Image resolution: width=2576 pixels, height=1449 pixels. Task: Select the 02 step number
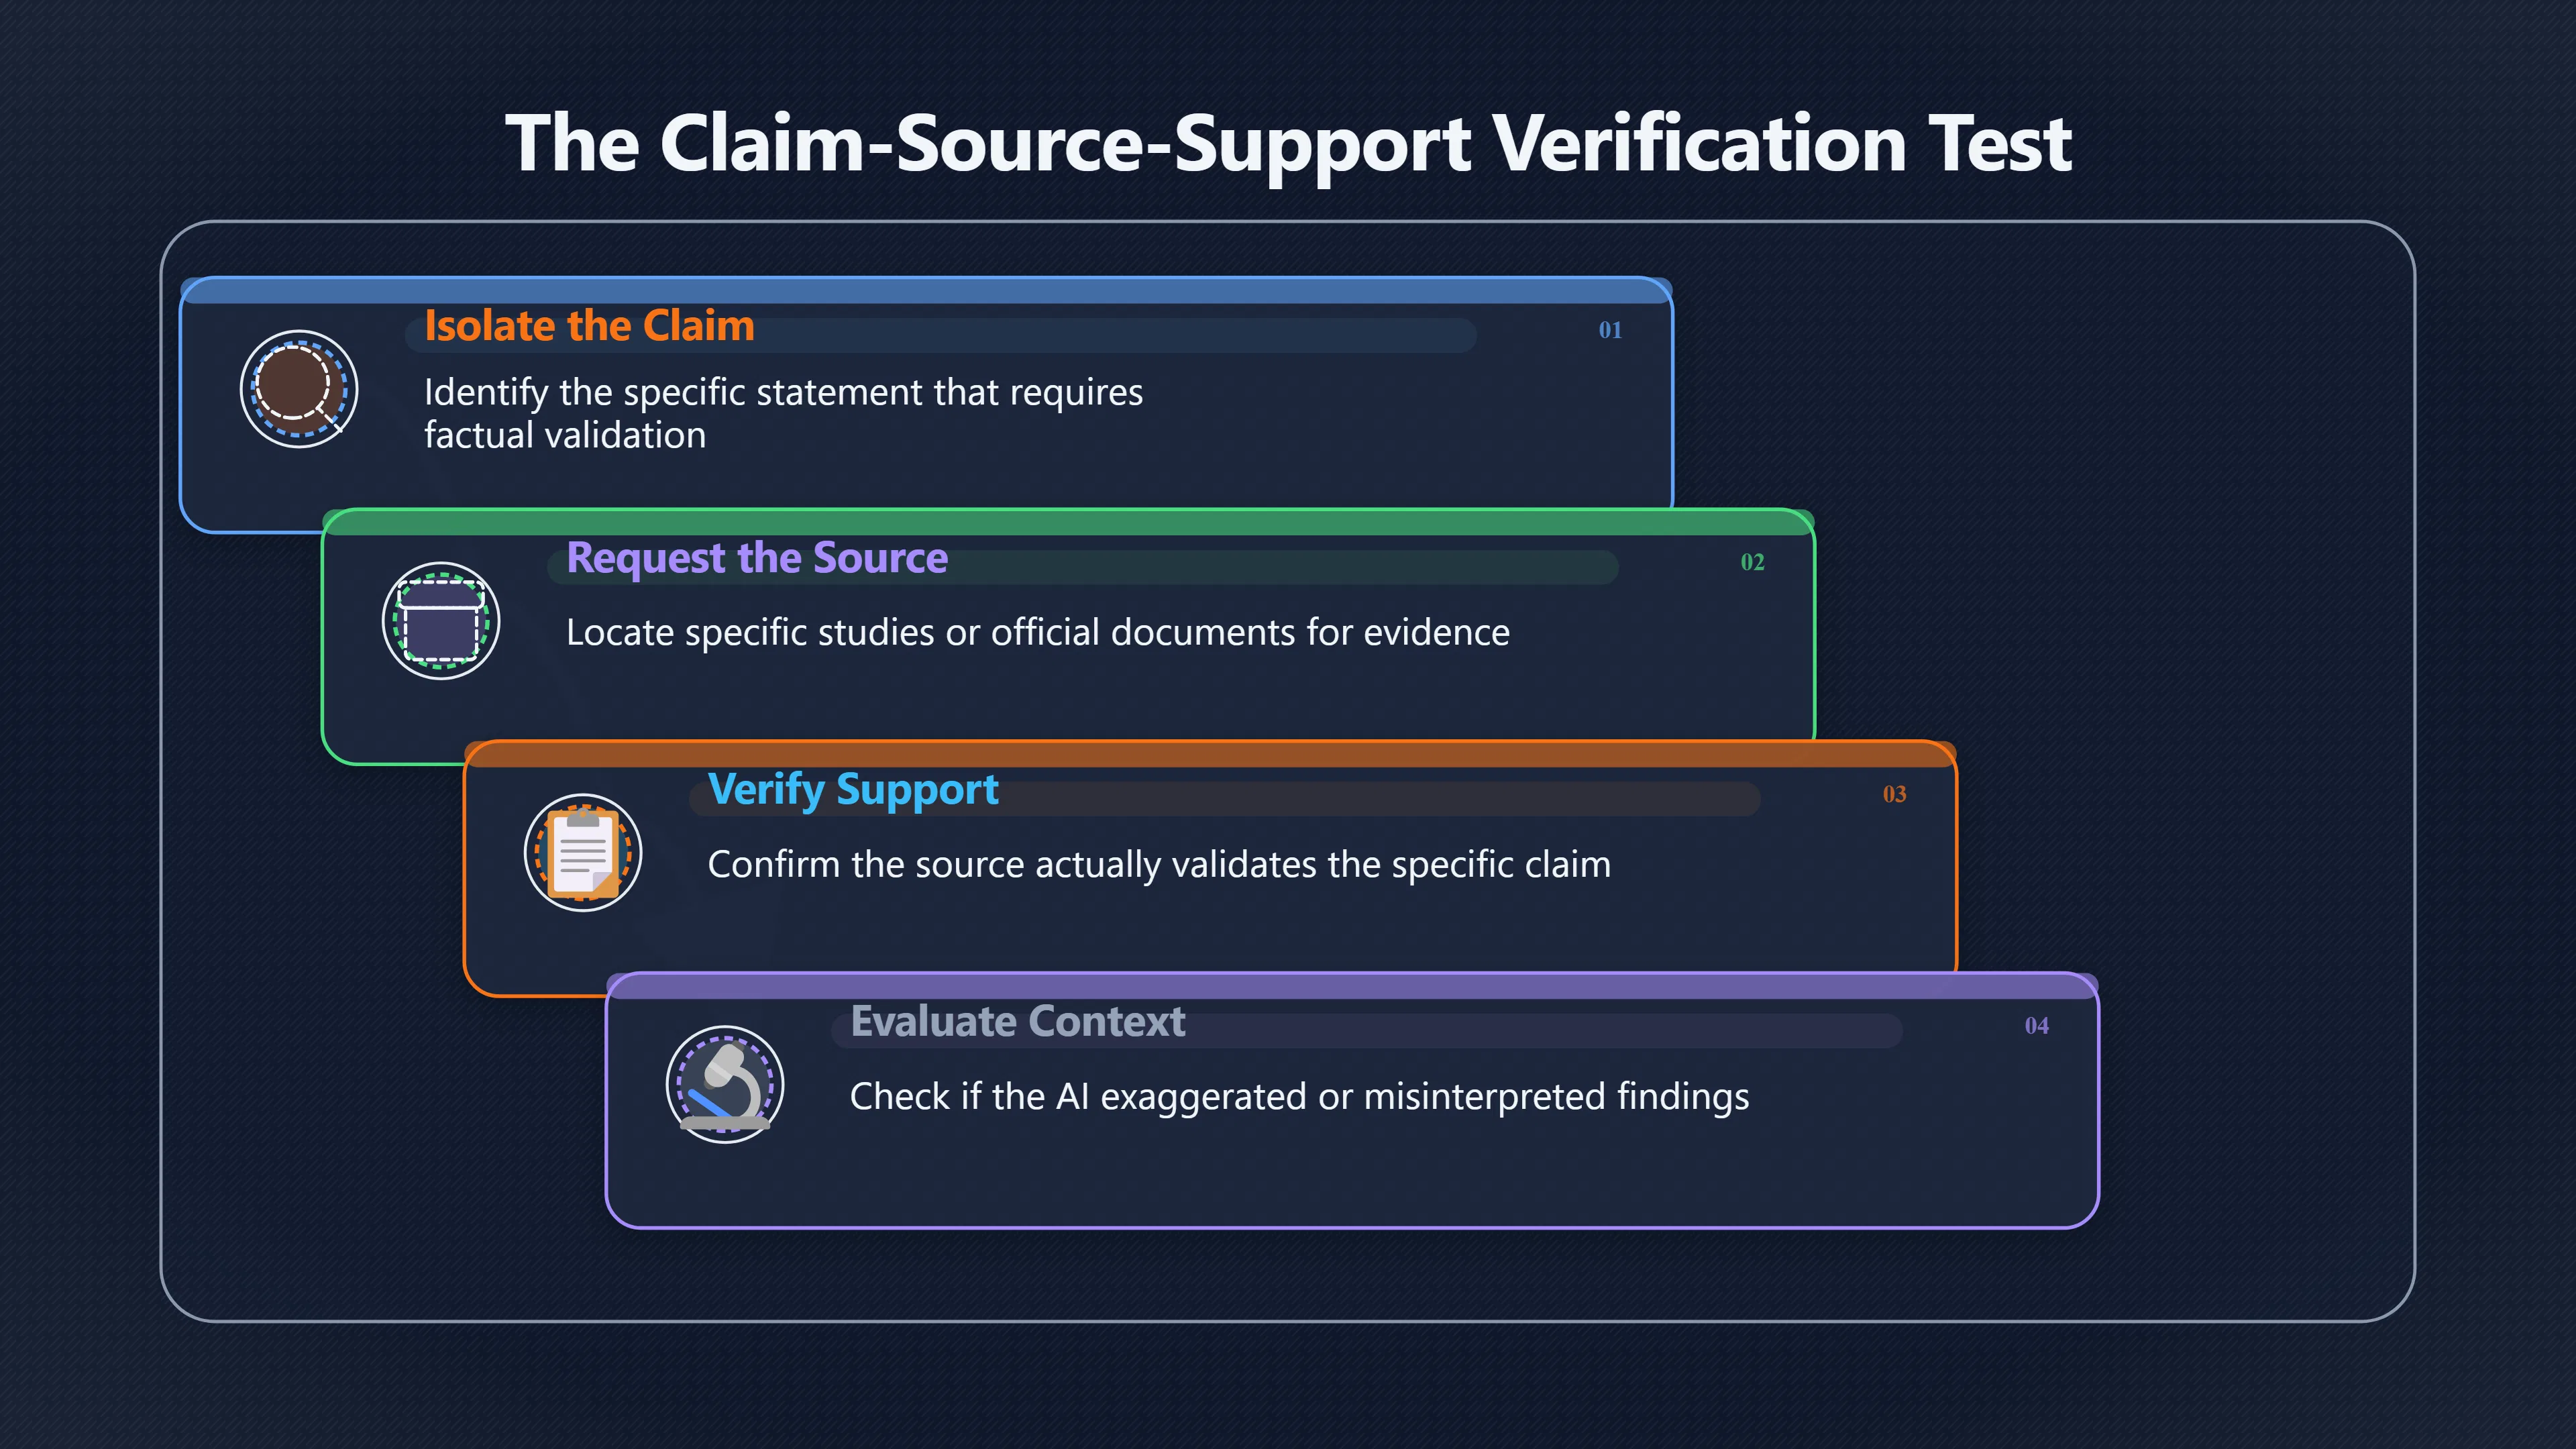[1752, 562]
